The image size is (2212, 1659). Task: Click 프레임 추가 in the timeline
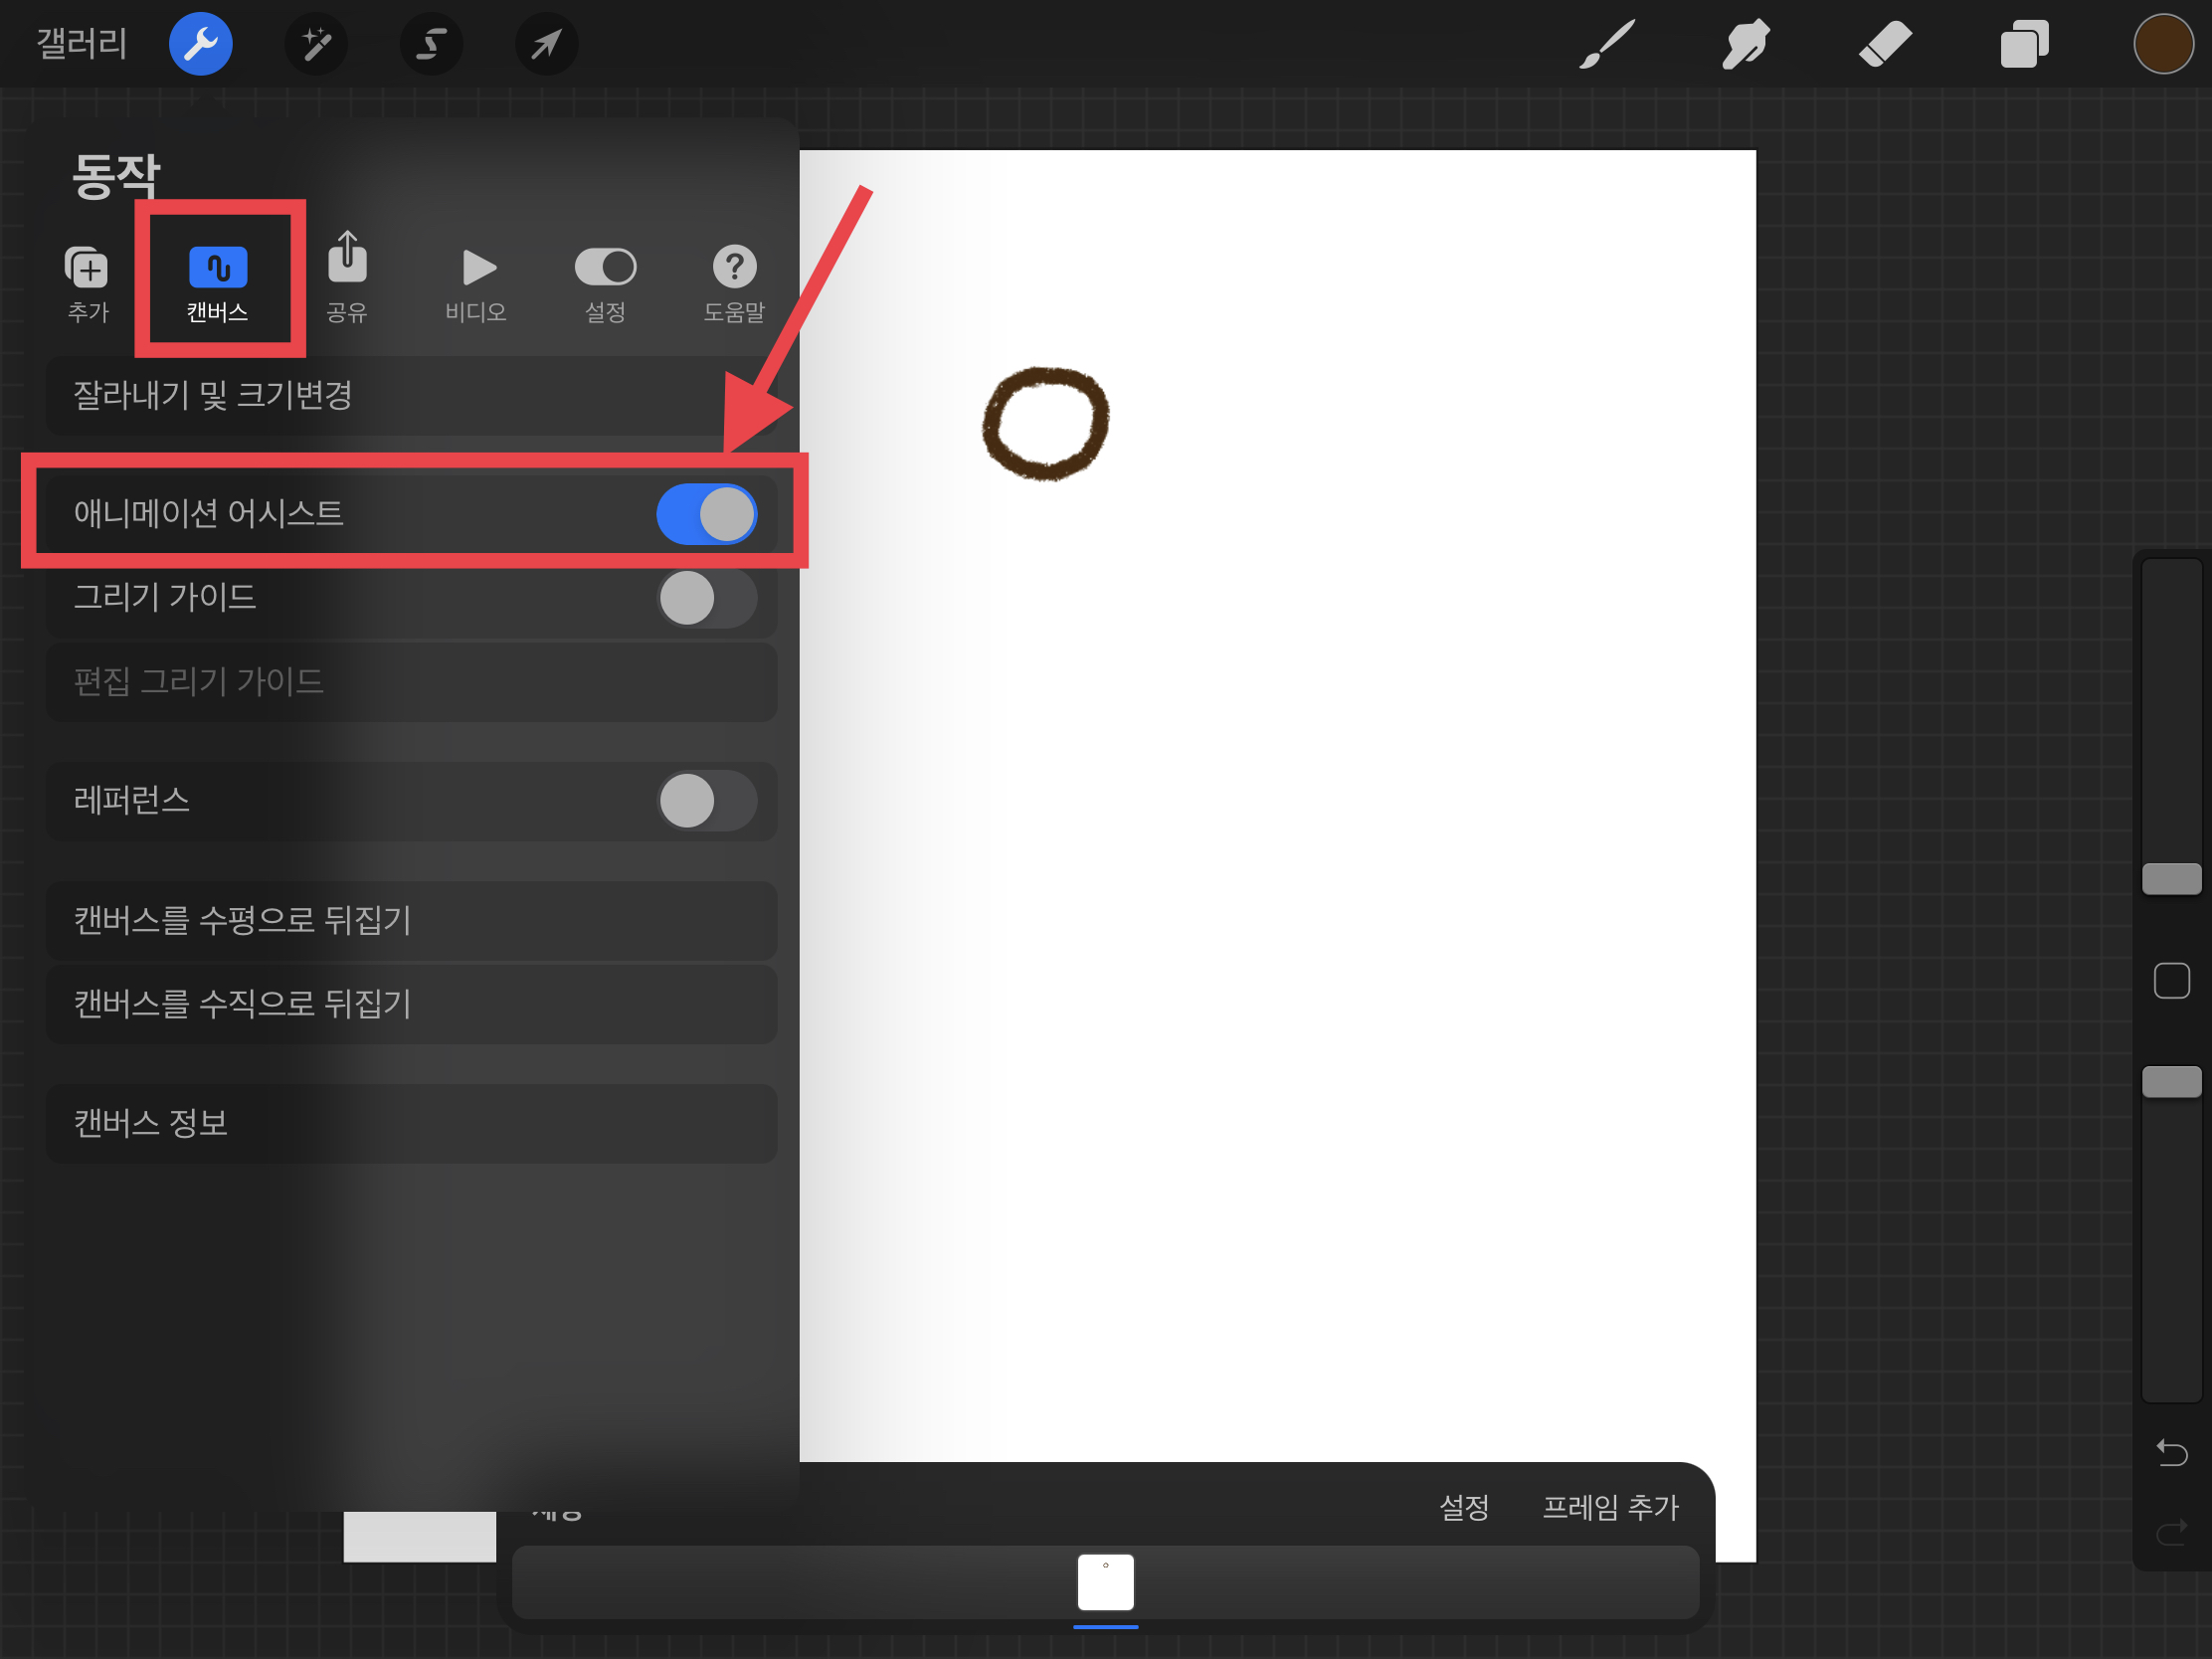[1609, 1507]
